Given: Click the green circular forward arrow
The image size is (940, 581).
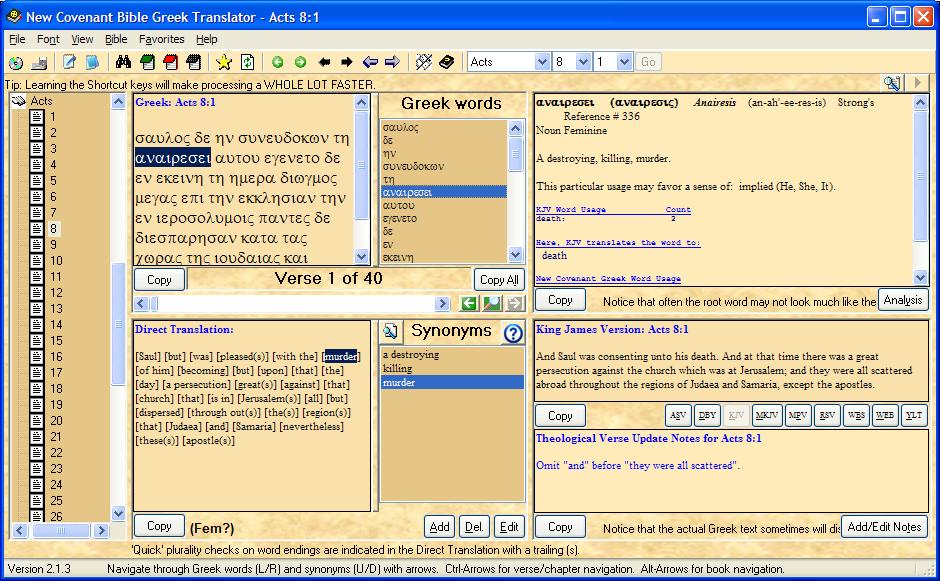Looking at the screenshot, I should click(x=299, y=62).
